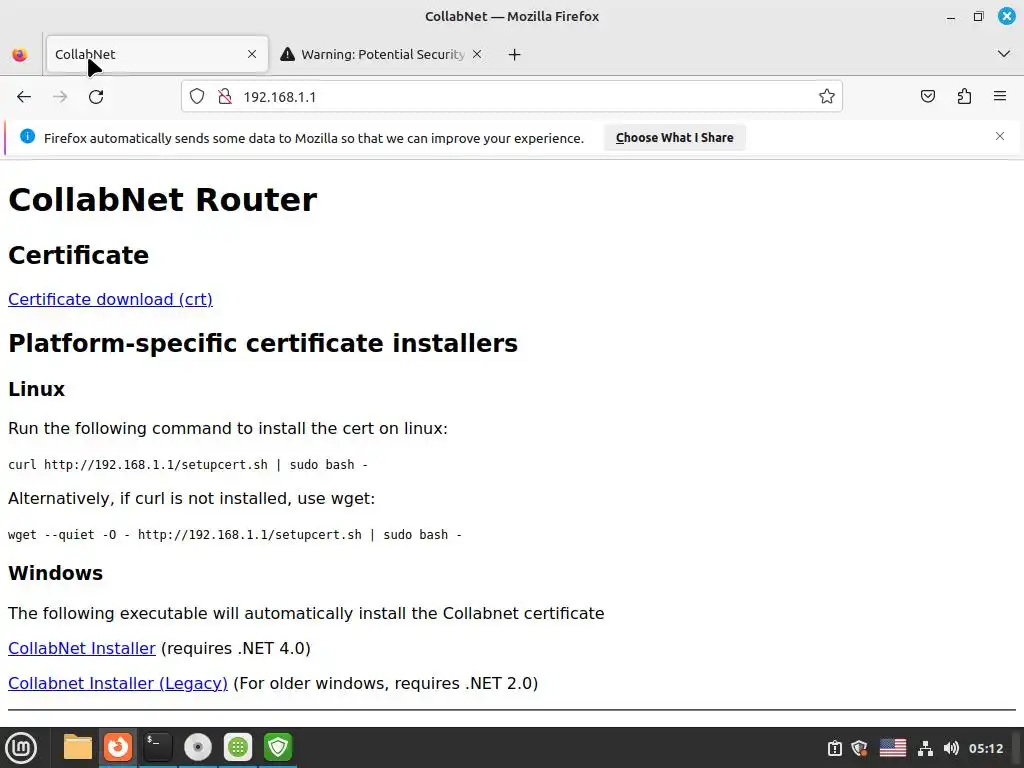Click the Linux subheading
This screenshot has width=1024, height=768.
click(x=37, y=389)
